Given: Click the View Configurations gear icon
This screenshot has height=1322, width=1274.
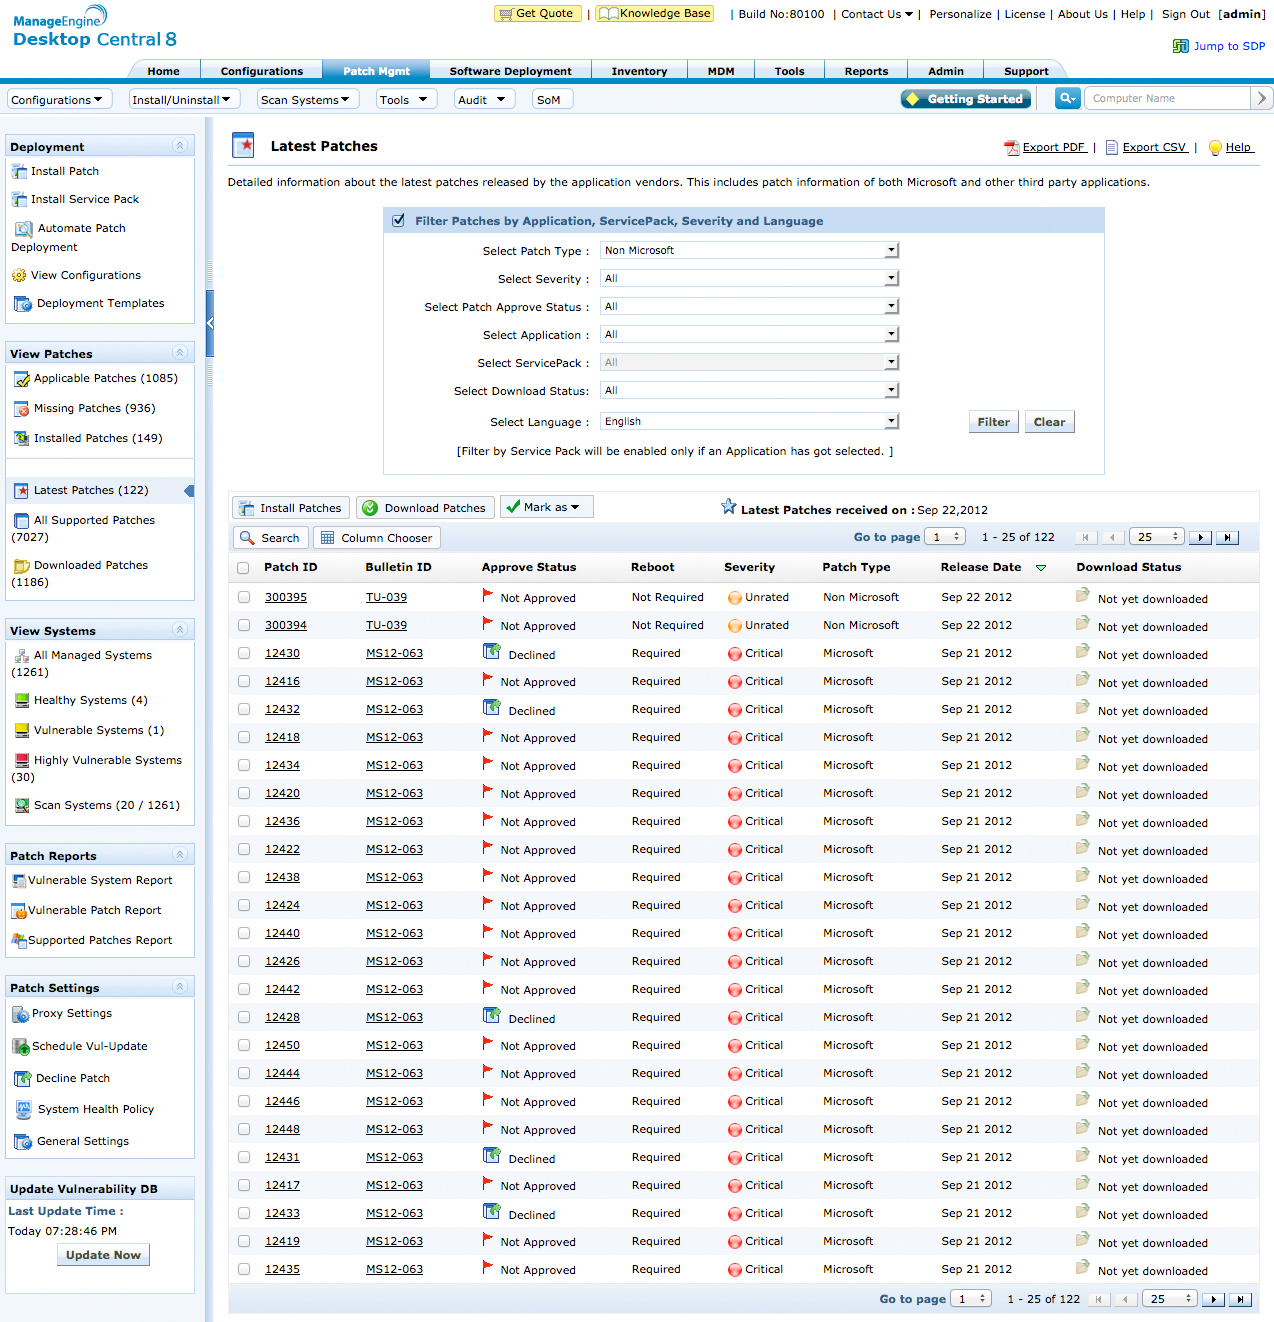Looking at the screenshot, I should (x=19, y=276).
